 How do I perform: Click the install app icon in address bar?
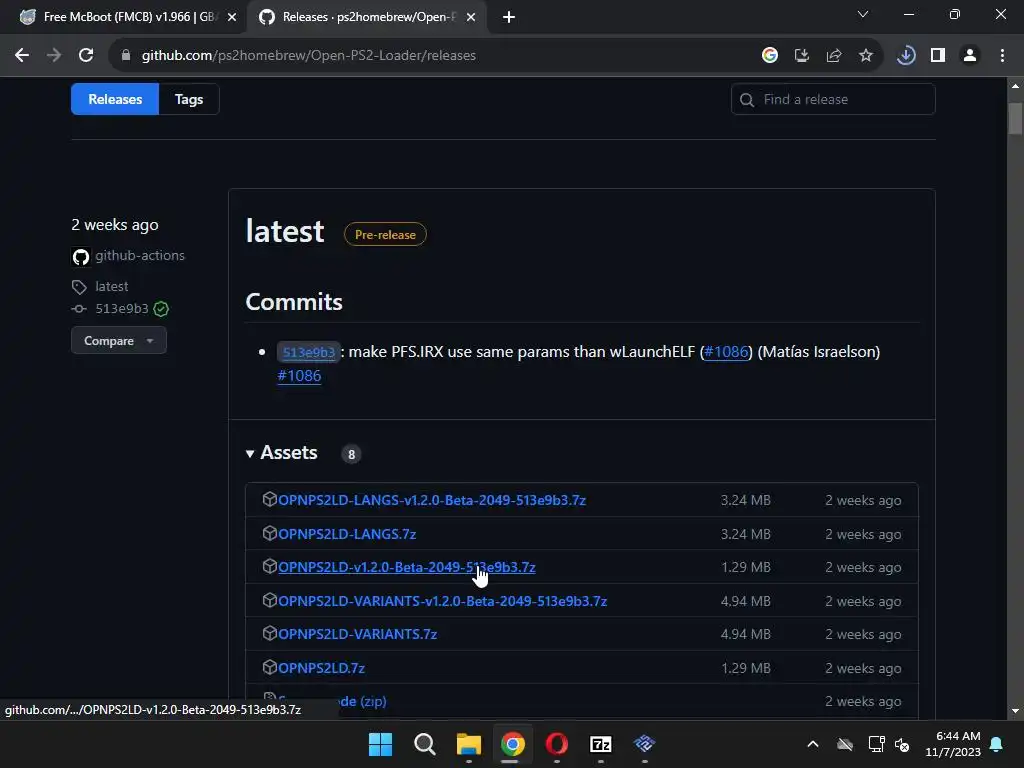(802, 56)
